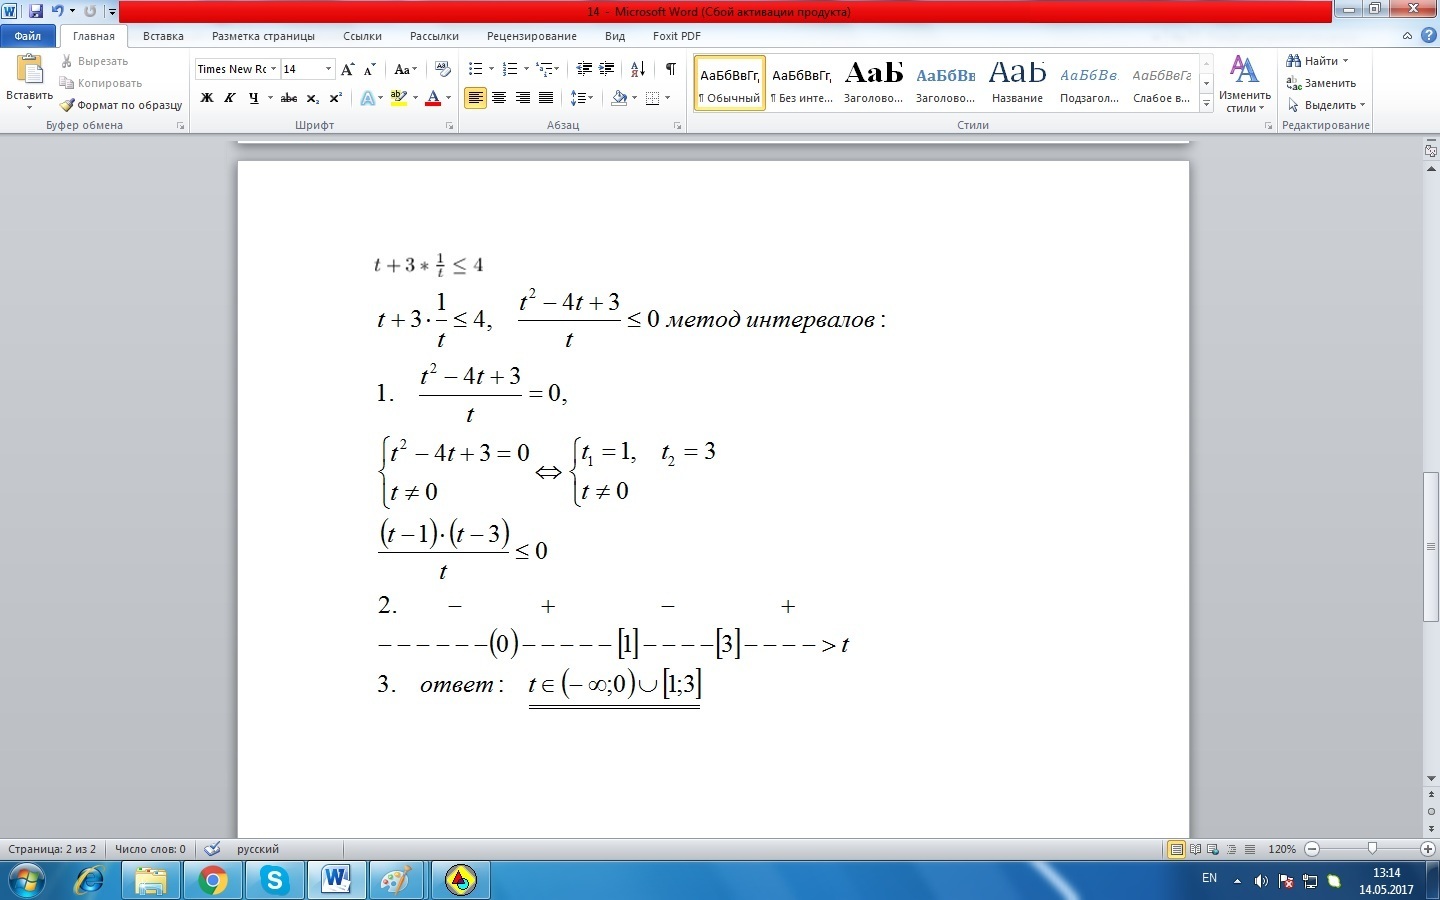Open the line spacing dropdown

coord(581,98)
